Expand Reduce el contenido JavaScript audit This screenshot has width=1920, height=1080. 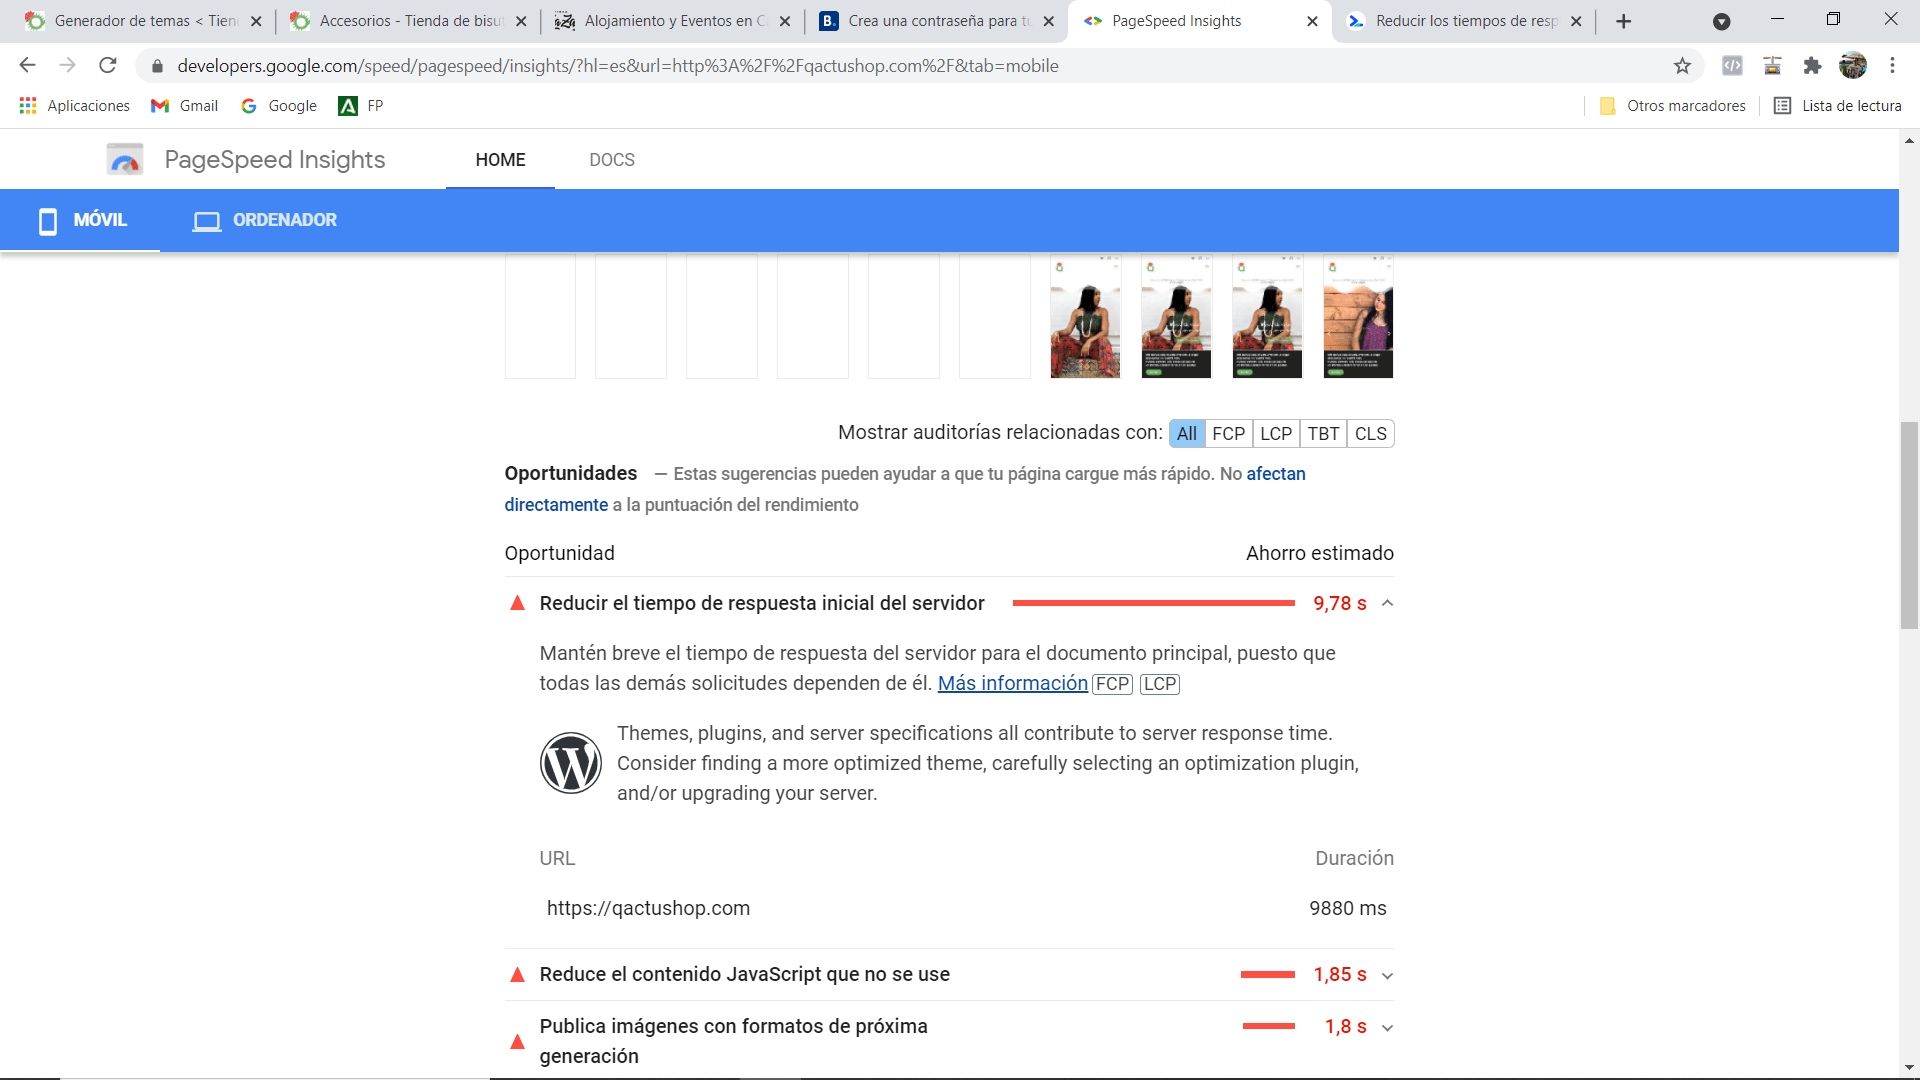point(1387,976)
